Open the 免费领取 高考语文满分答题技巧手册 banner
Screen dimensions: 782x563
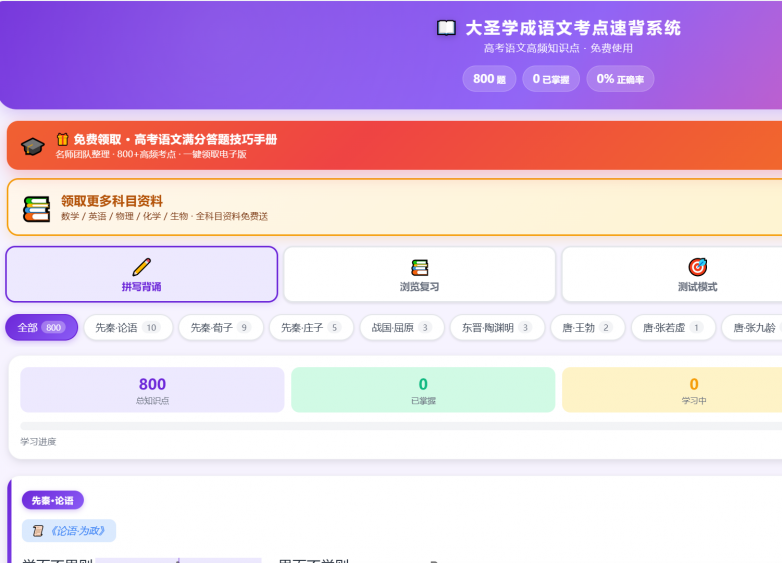click(394, 146)
